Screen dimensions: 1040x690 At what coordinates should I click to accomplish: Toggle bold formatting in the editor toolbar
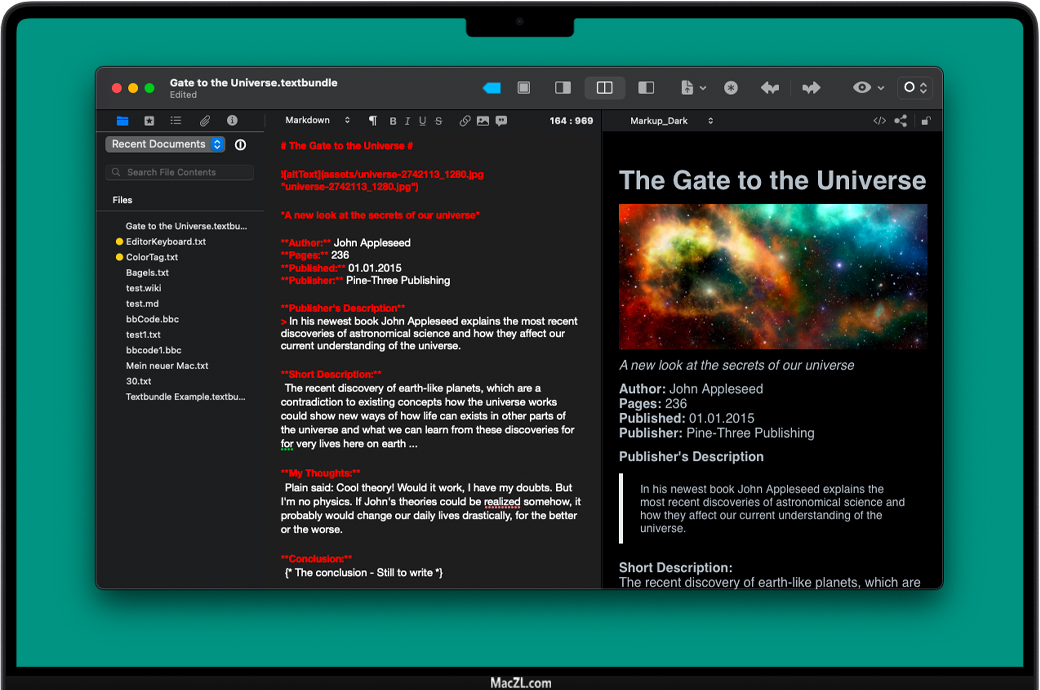(x=393, y=121)
